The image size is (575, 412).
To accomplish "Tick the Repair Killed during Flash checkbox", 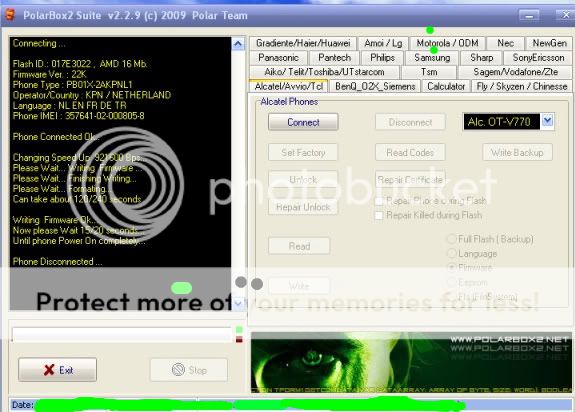I will 379,215.
